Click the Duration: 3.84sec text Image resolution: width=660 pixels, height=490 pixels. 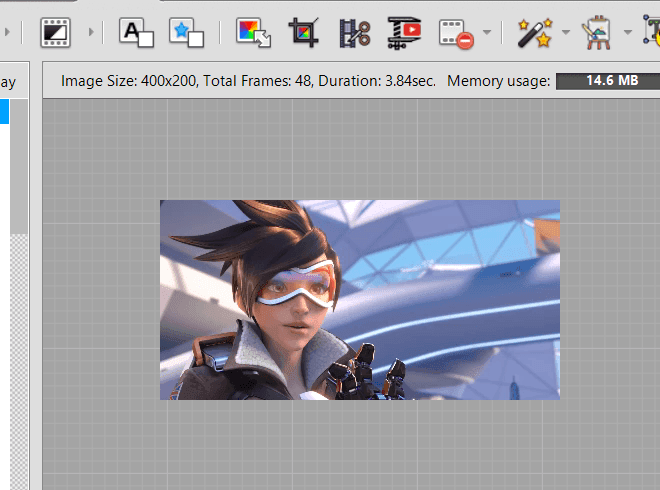click(377, 81)
